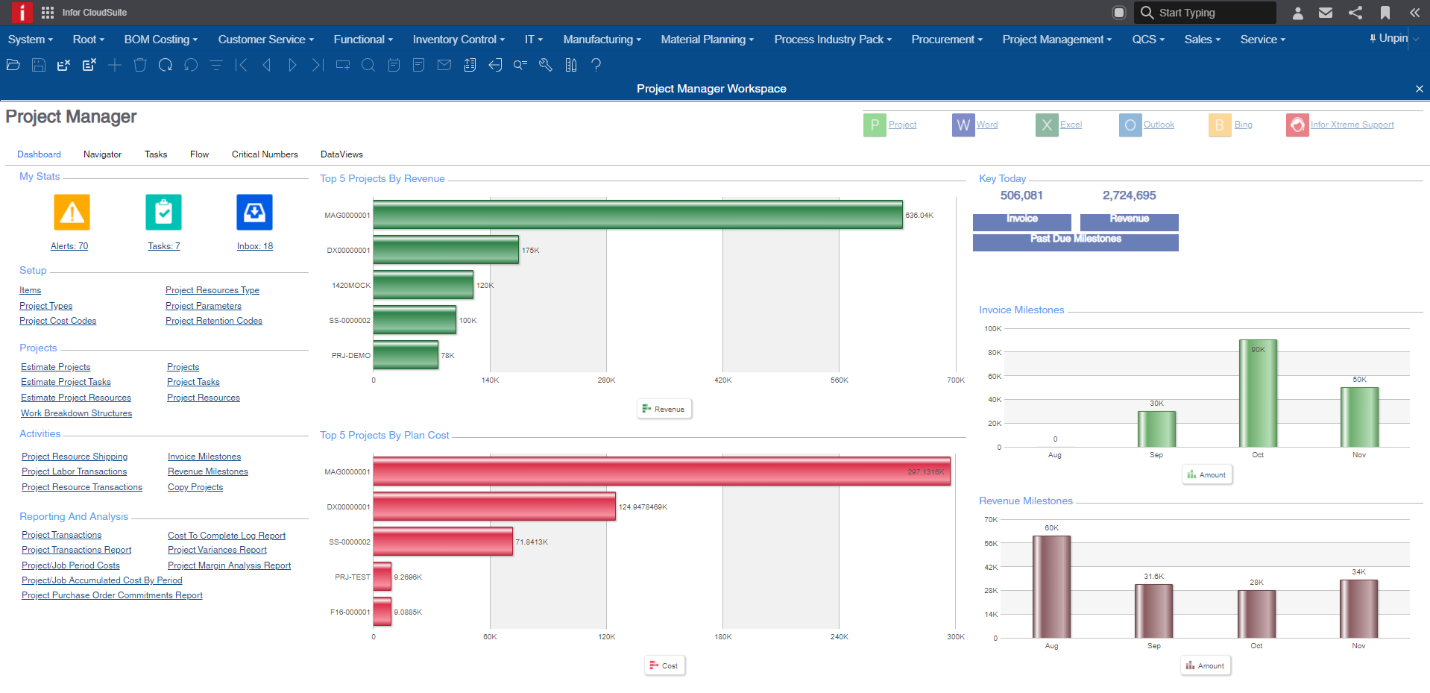Screen dimensions: 1430x693
Task: Click the open folder toolbar icon
Action: point(13,65)
